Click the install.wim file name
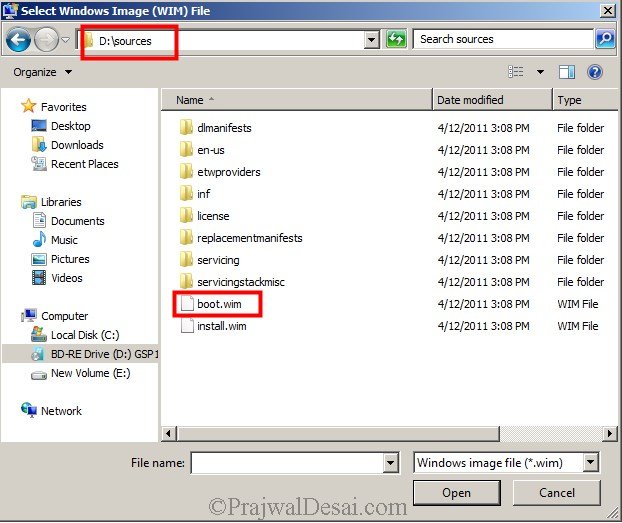The height and width of the screenshot is (523, 622). [221, 326]
